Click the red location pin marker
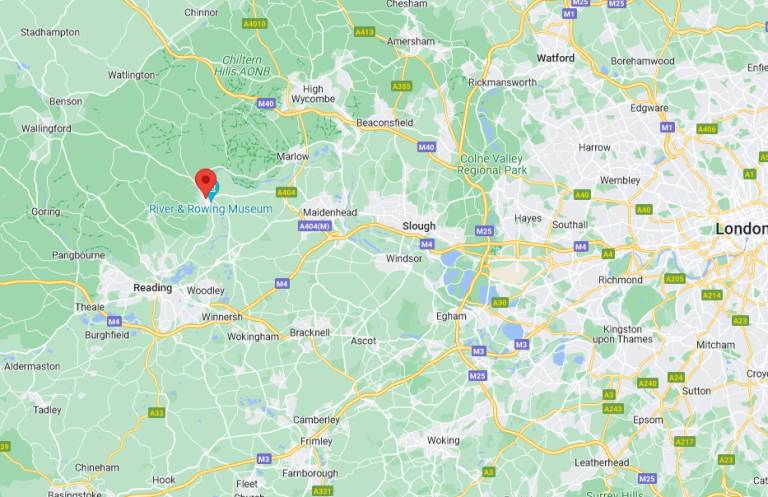 (206, 183)
